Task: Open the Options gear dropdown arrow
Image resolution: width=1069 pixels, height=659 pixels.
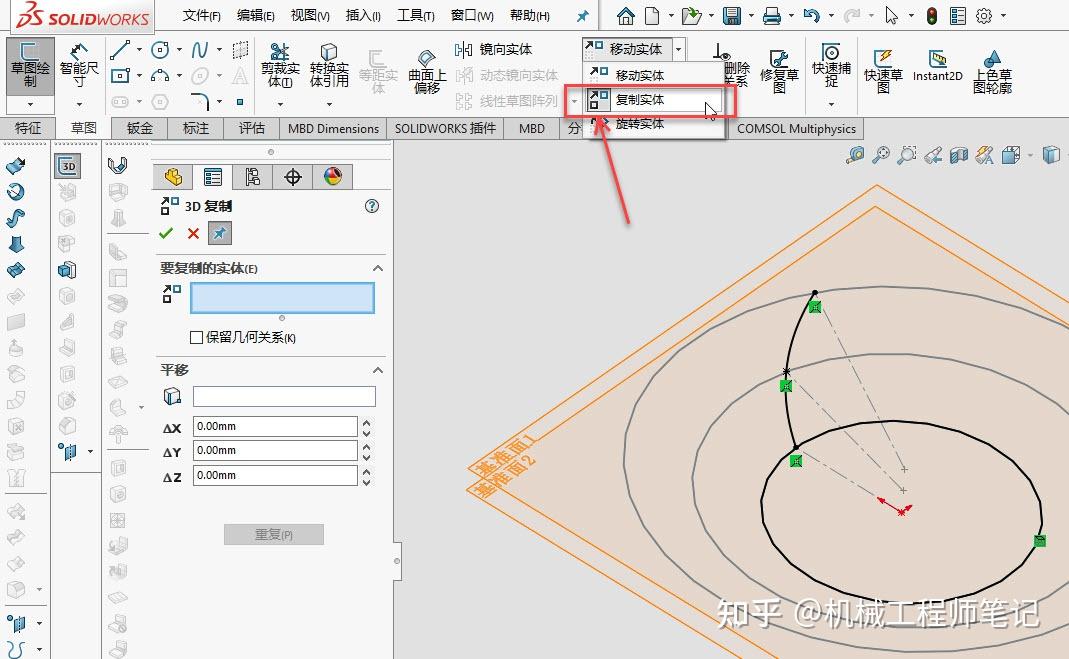Action: coord(1004,15)
